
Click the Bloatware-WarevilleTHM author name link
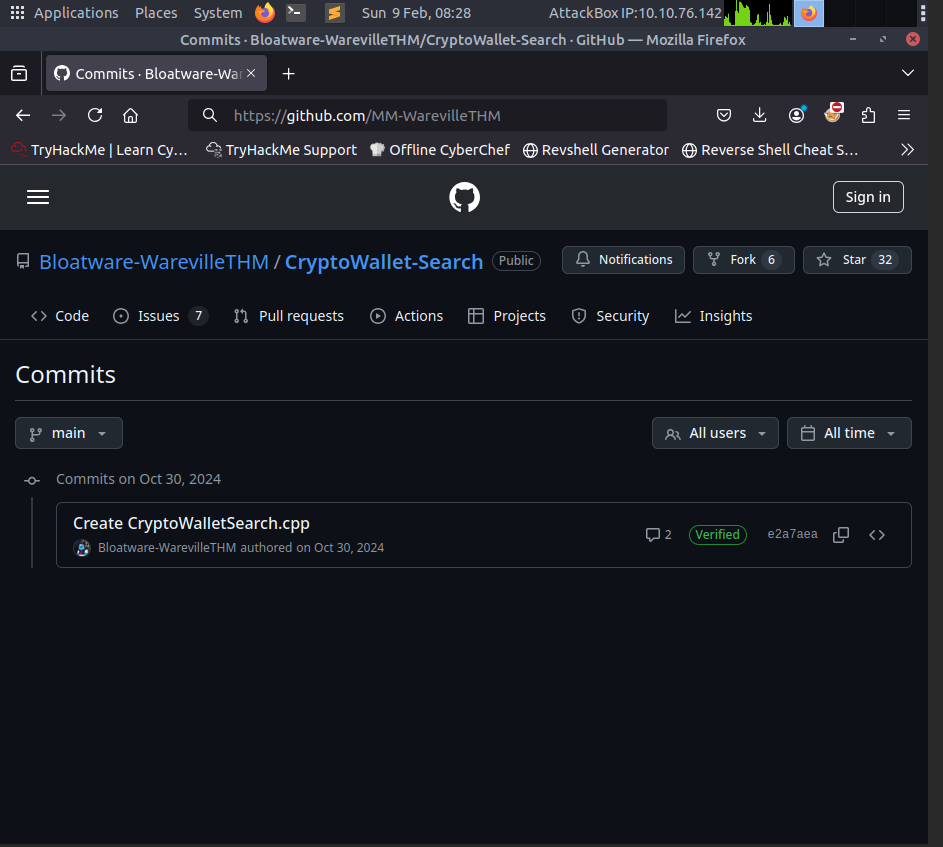click(167, 548)
